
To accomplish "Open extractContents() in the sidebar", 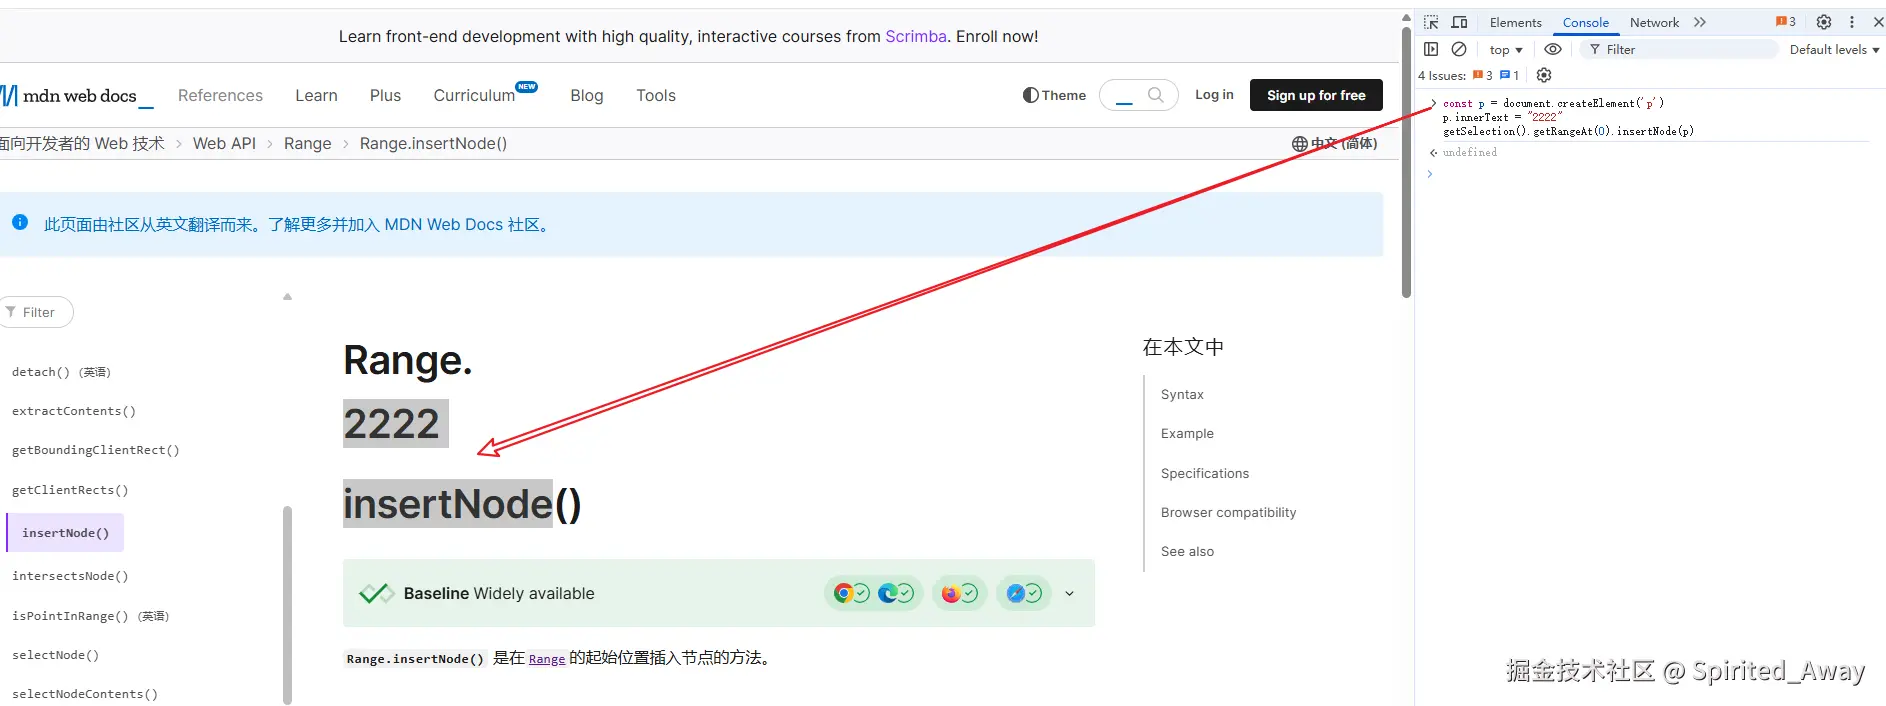I will point(73,411).
